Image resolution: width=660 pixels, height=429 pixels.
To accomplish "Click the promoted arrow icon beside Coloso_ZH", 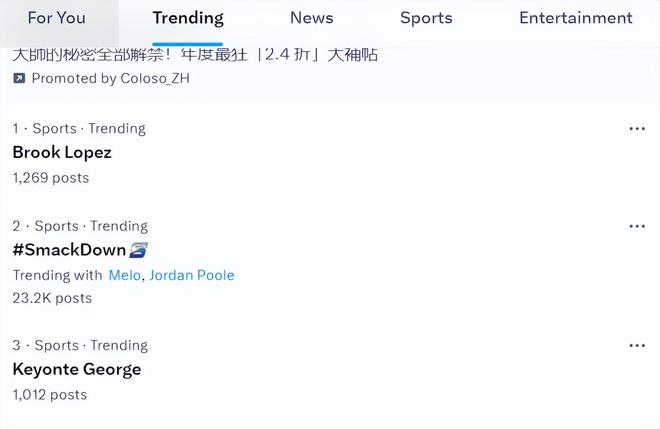I will click(x=19, y=78).
